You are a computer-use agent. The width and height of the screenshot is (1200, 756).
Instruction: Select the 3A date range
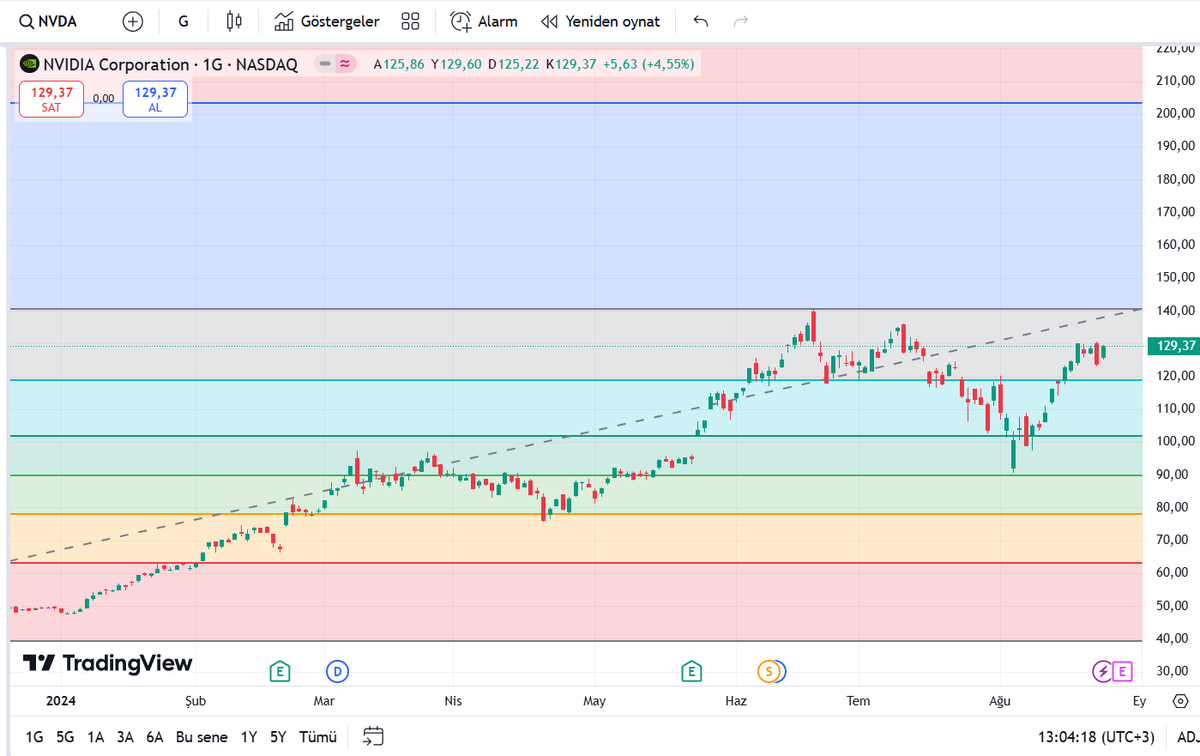click(x=125, y=737)
